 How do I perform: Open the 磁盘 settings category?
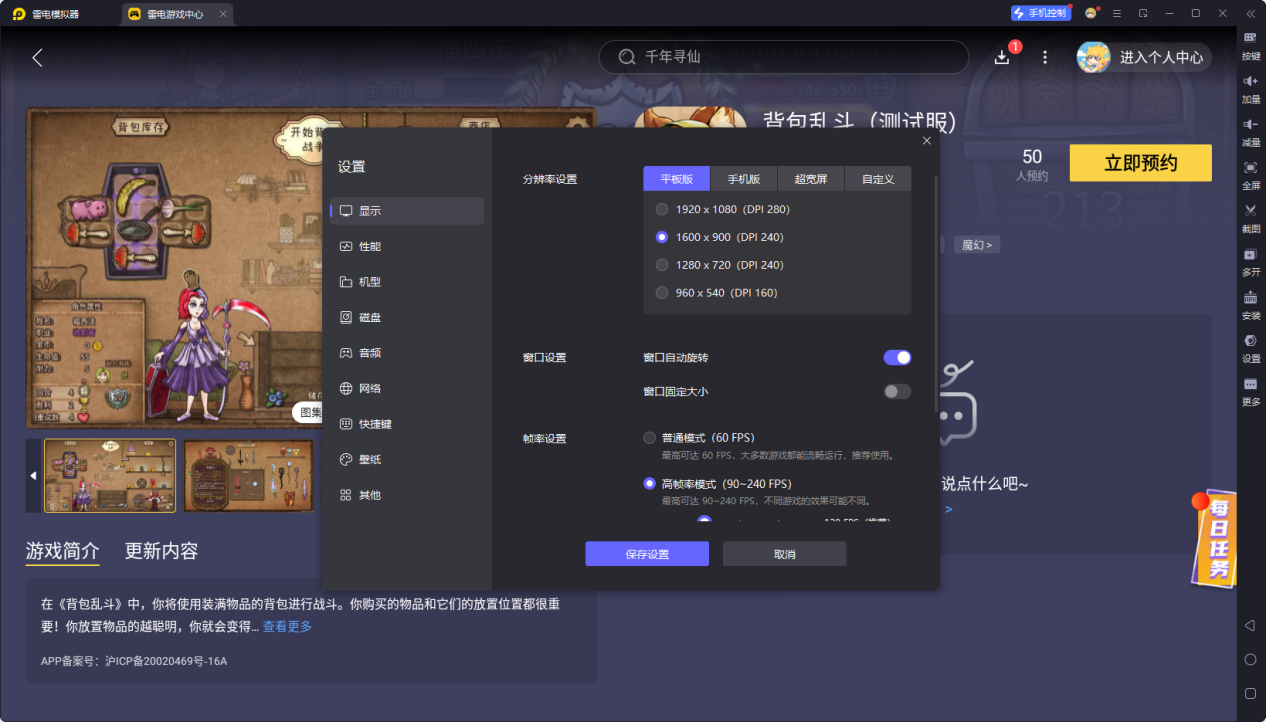click(x=407, y=317)
